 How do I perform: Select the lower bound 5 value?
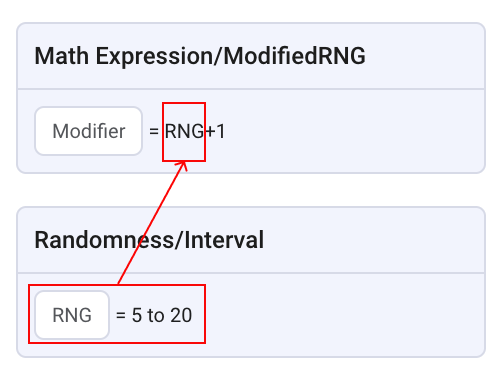[x=137, y=315]
